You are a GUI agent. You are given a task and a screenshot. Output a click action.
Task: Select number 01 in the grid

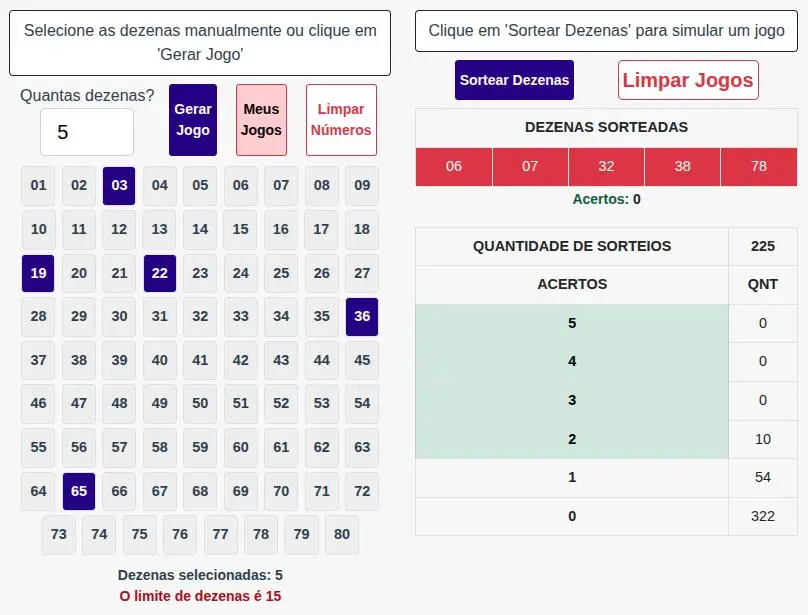(x=38, y=185)
